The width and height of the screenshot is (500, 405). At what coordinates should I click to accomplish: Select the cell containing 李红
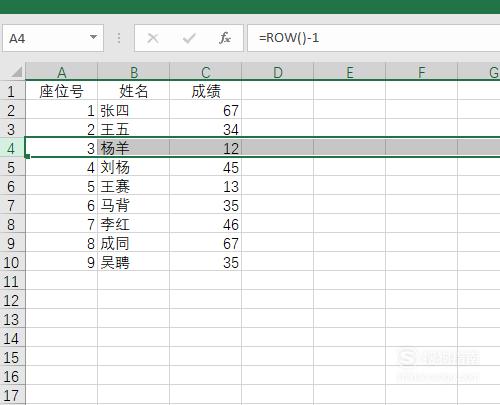tap(134, 224)
